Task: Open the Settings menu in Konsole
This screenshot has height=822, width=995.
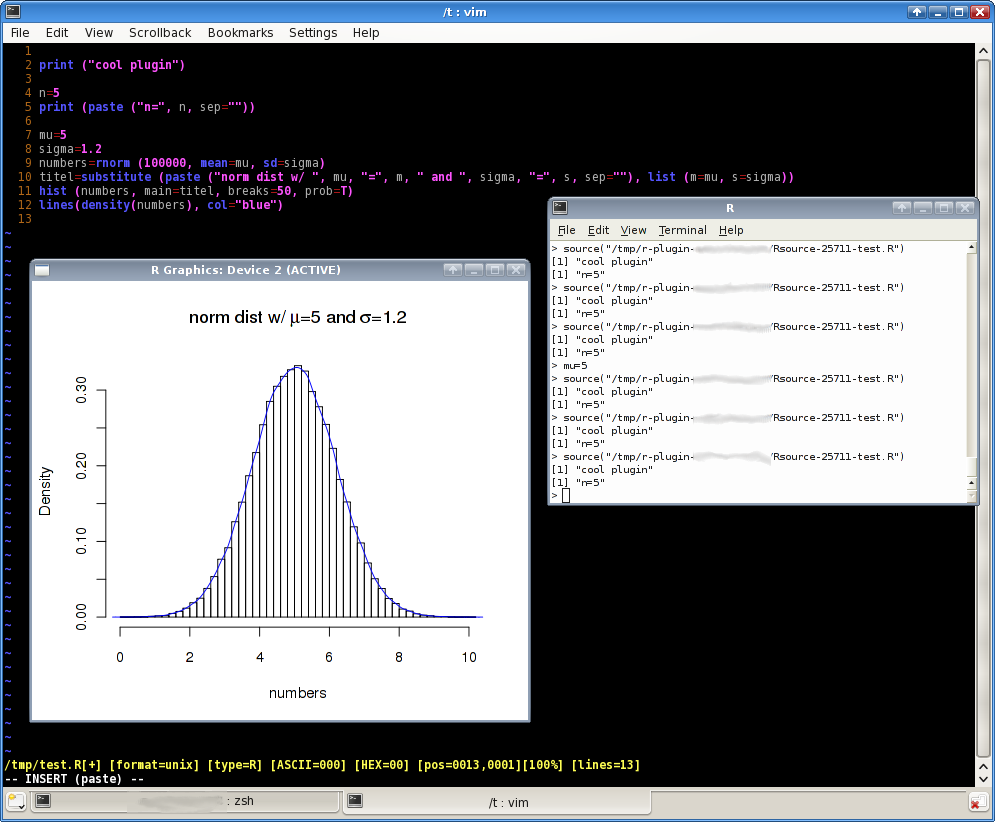Action: pos(313,32)
